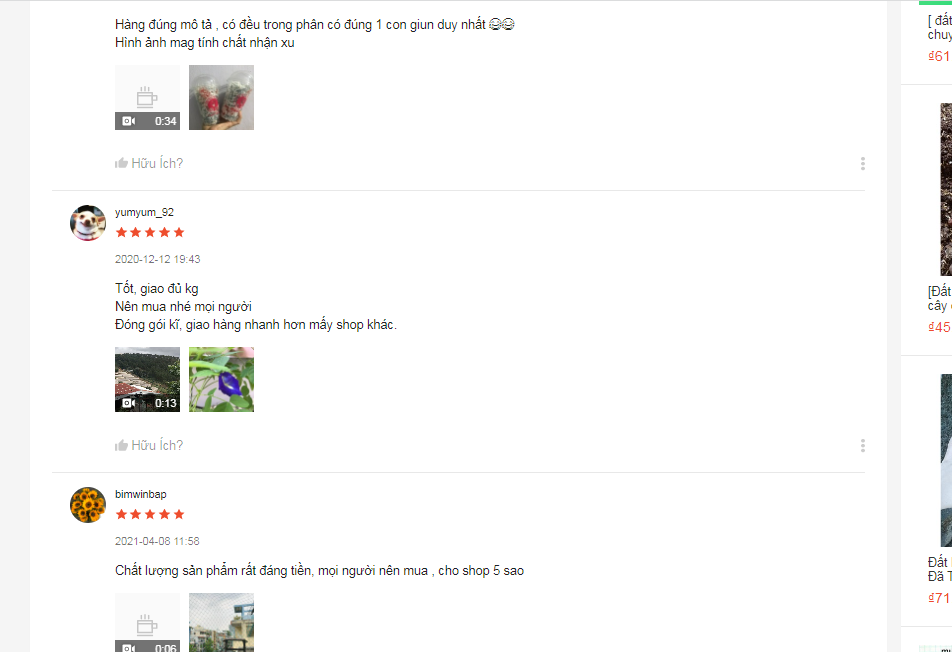Open the bimwinbap username link
Viewport: 952px width, 652px height.
141,494
